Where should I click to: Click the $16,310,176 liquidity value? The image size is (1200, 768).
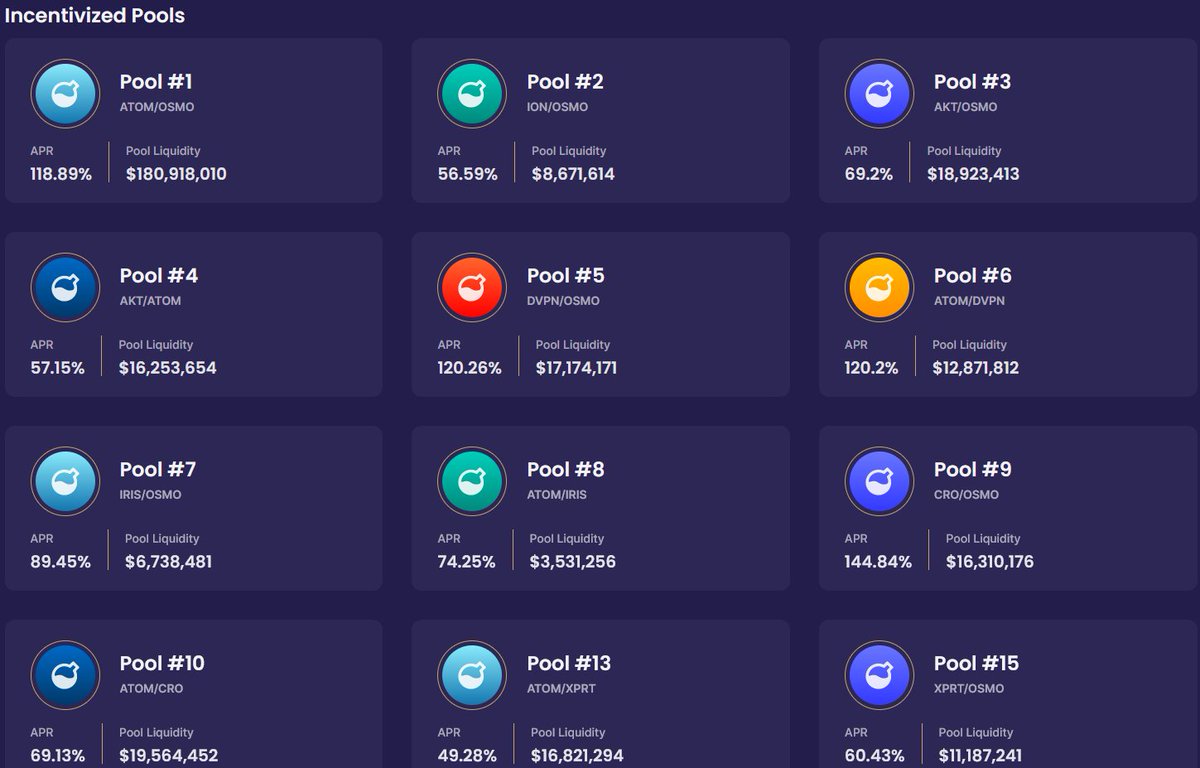[990, 562]
